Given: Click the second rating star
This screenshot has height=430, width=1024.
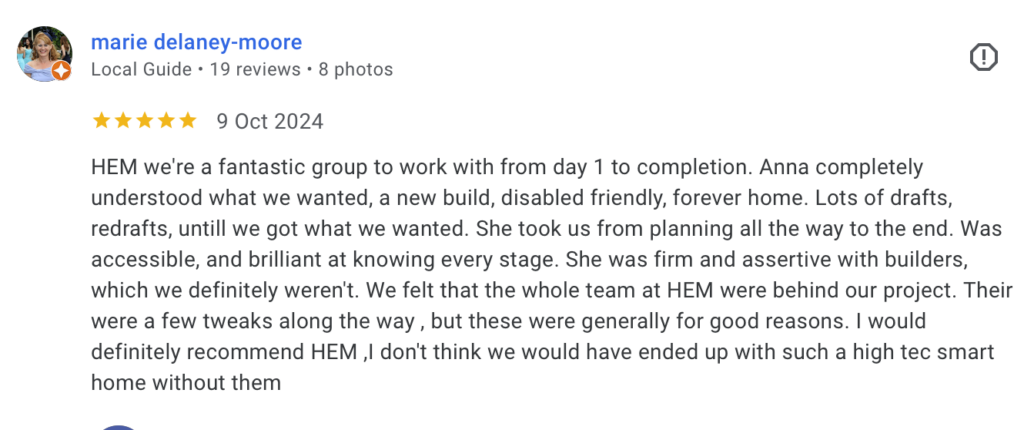Looking at the screenshot, I should tap(123, 121).
